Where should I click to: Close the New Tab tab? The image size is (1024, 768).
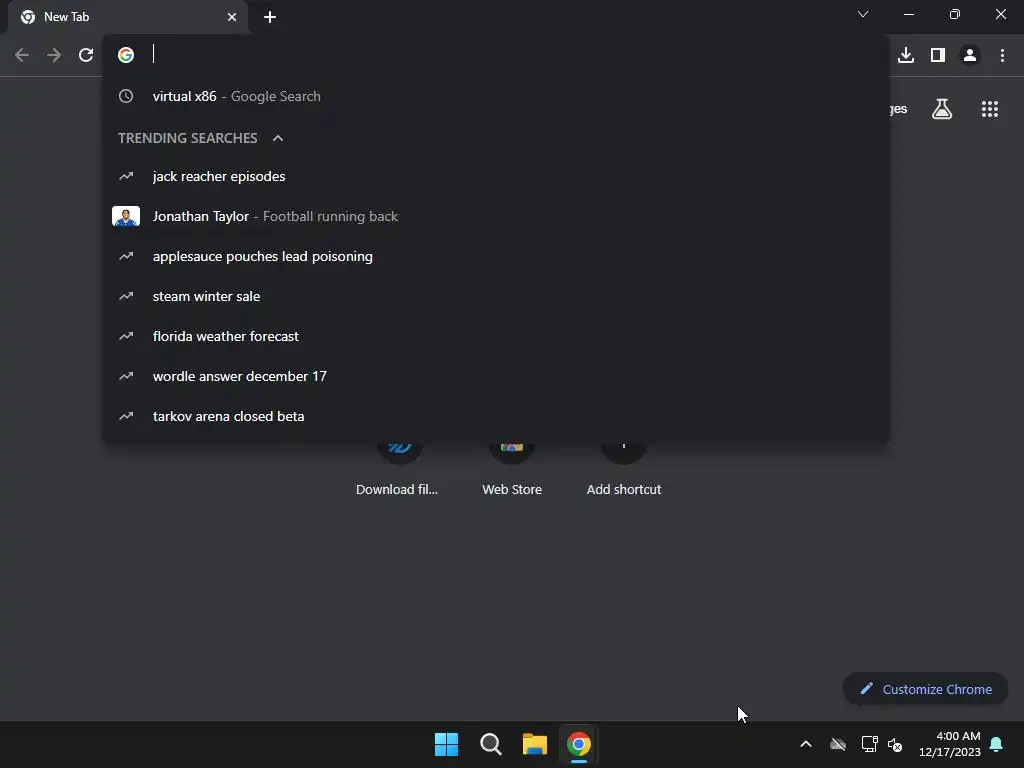(x=232, y=17)
